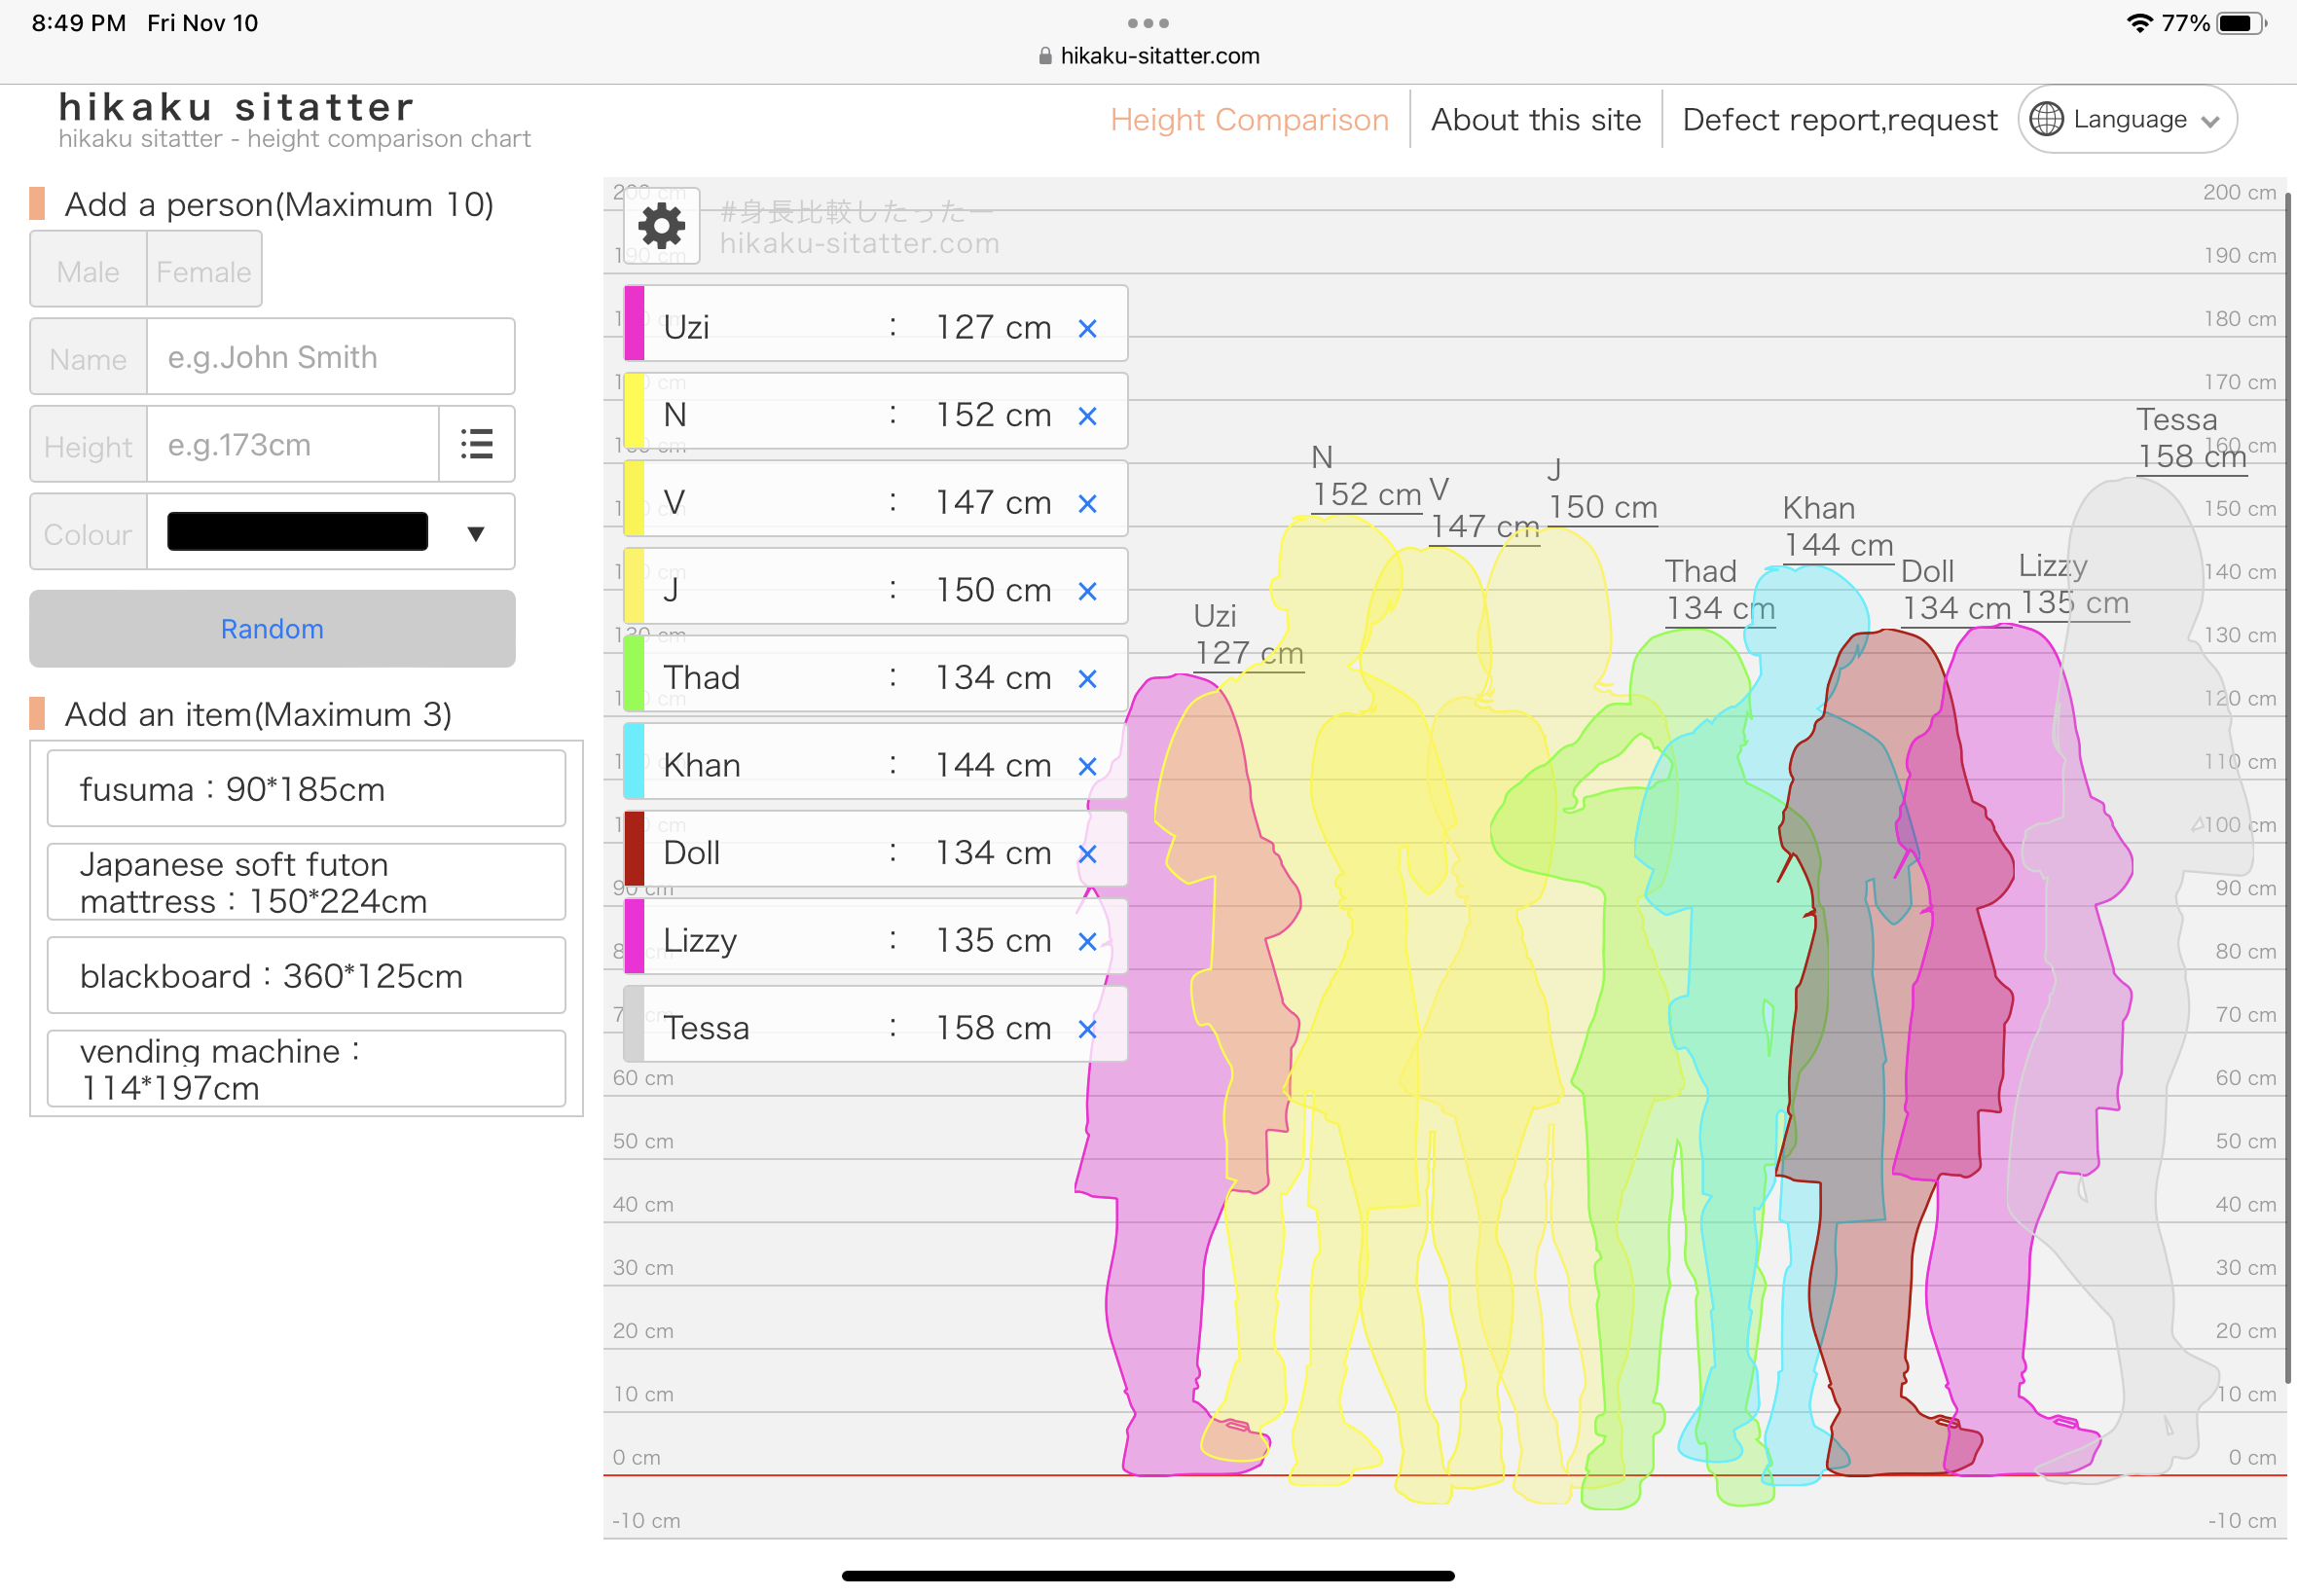Tap the three-dot menu at top

click(x=1147, y=23)
